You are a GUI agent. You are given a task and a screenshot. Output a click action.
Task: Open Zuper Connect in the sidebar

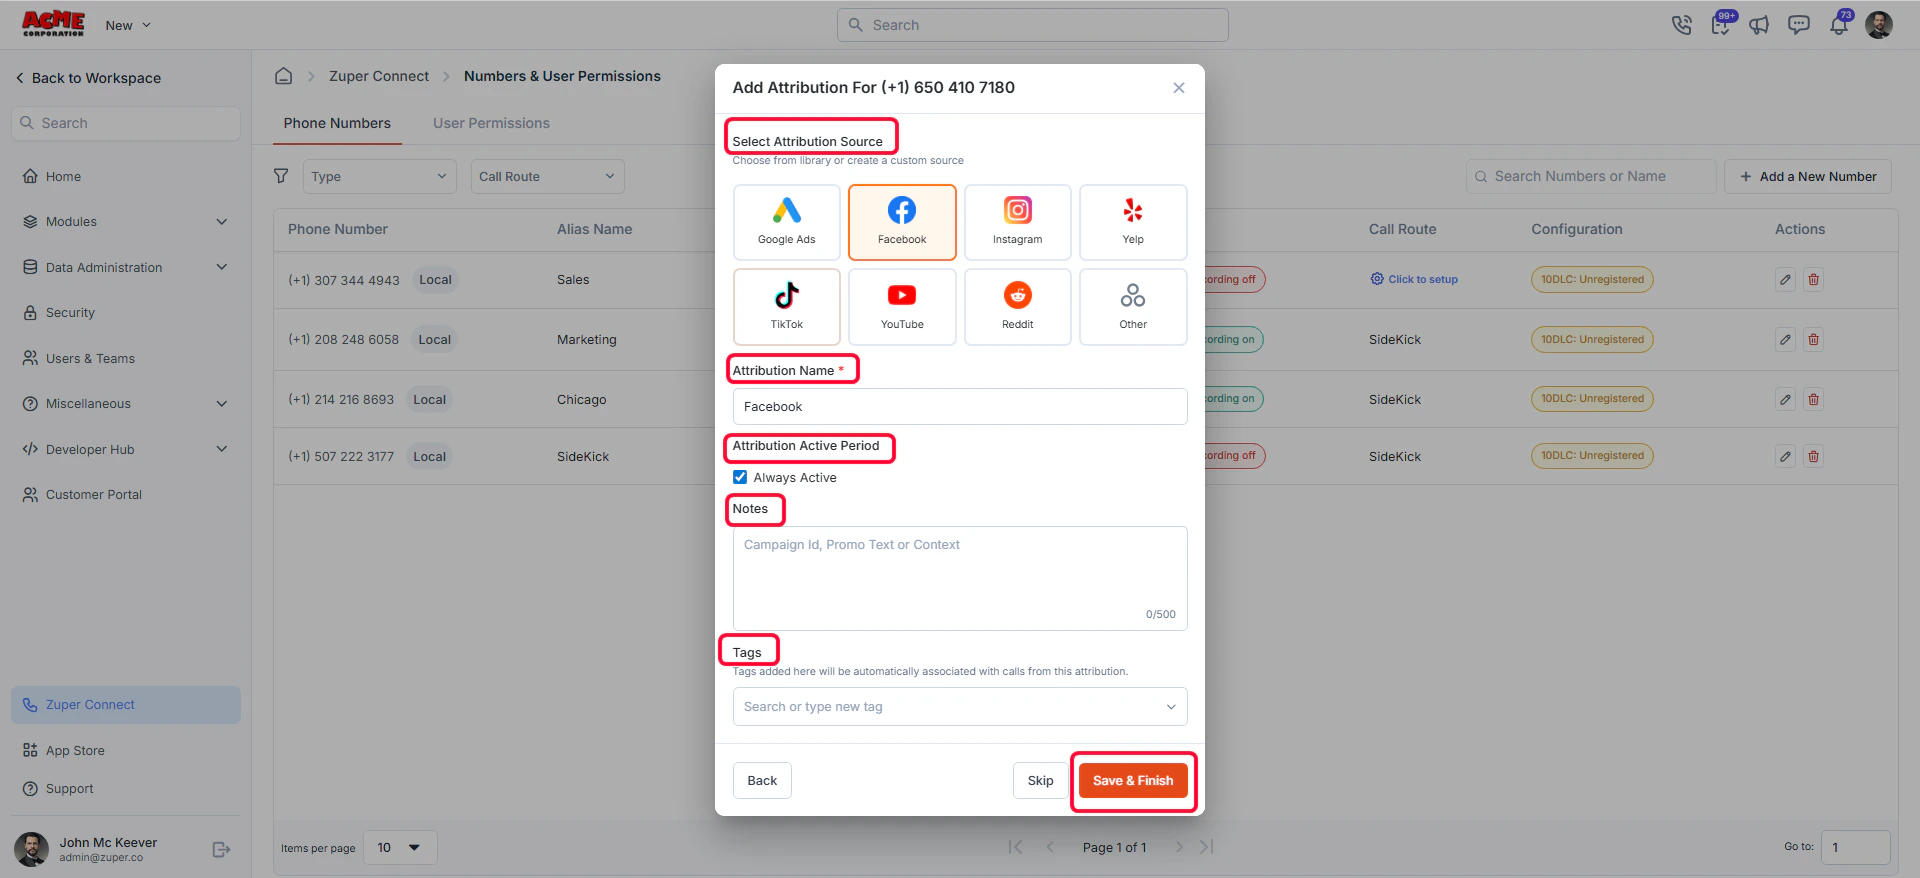point(126,705)
